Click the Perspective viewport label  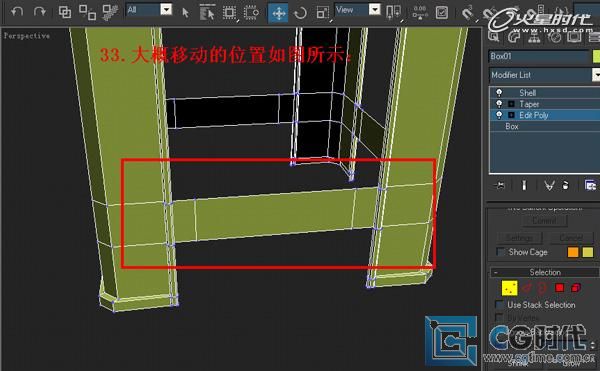point(27,36)
